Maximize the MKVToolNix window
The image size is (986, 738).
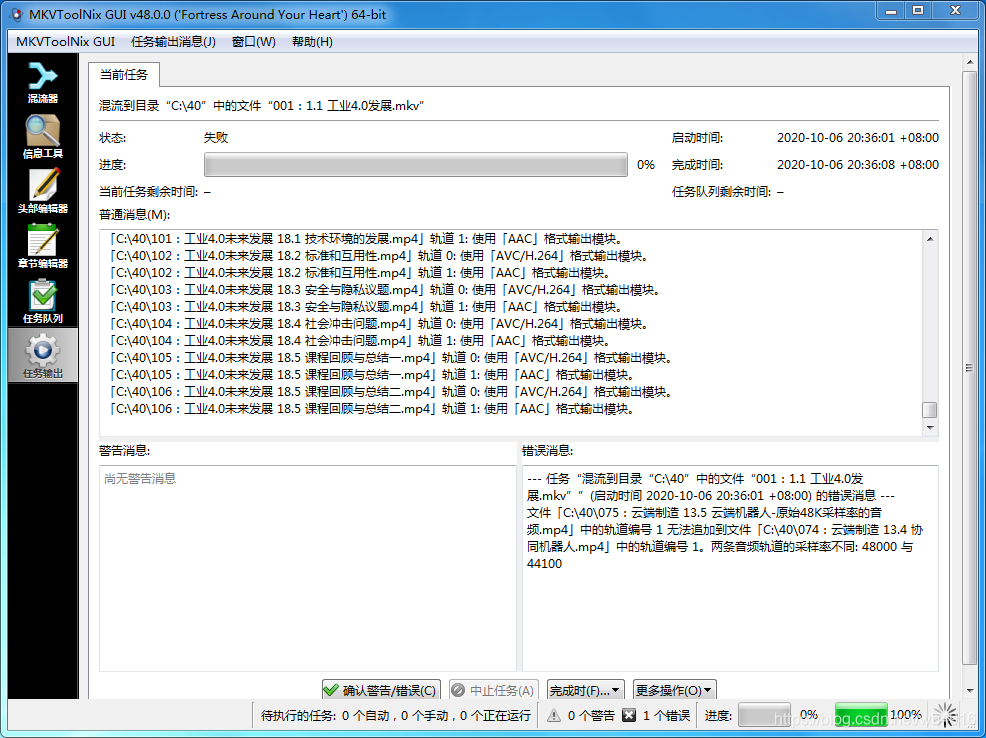[x=918, y=11]
